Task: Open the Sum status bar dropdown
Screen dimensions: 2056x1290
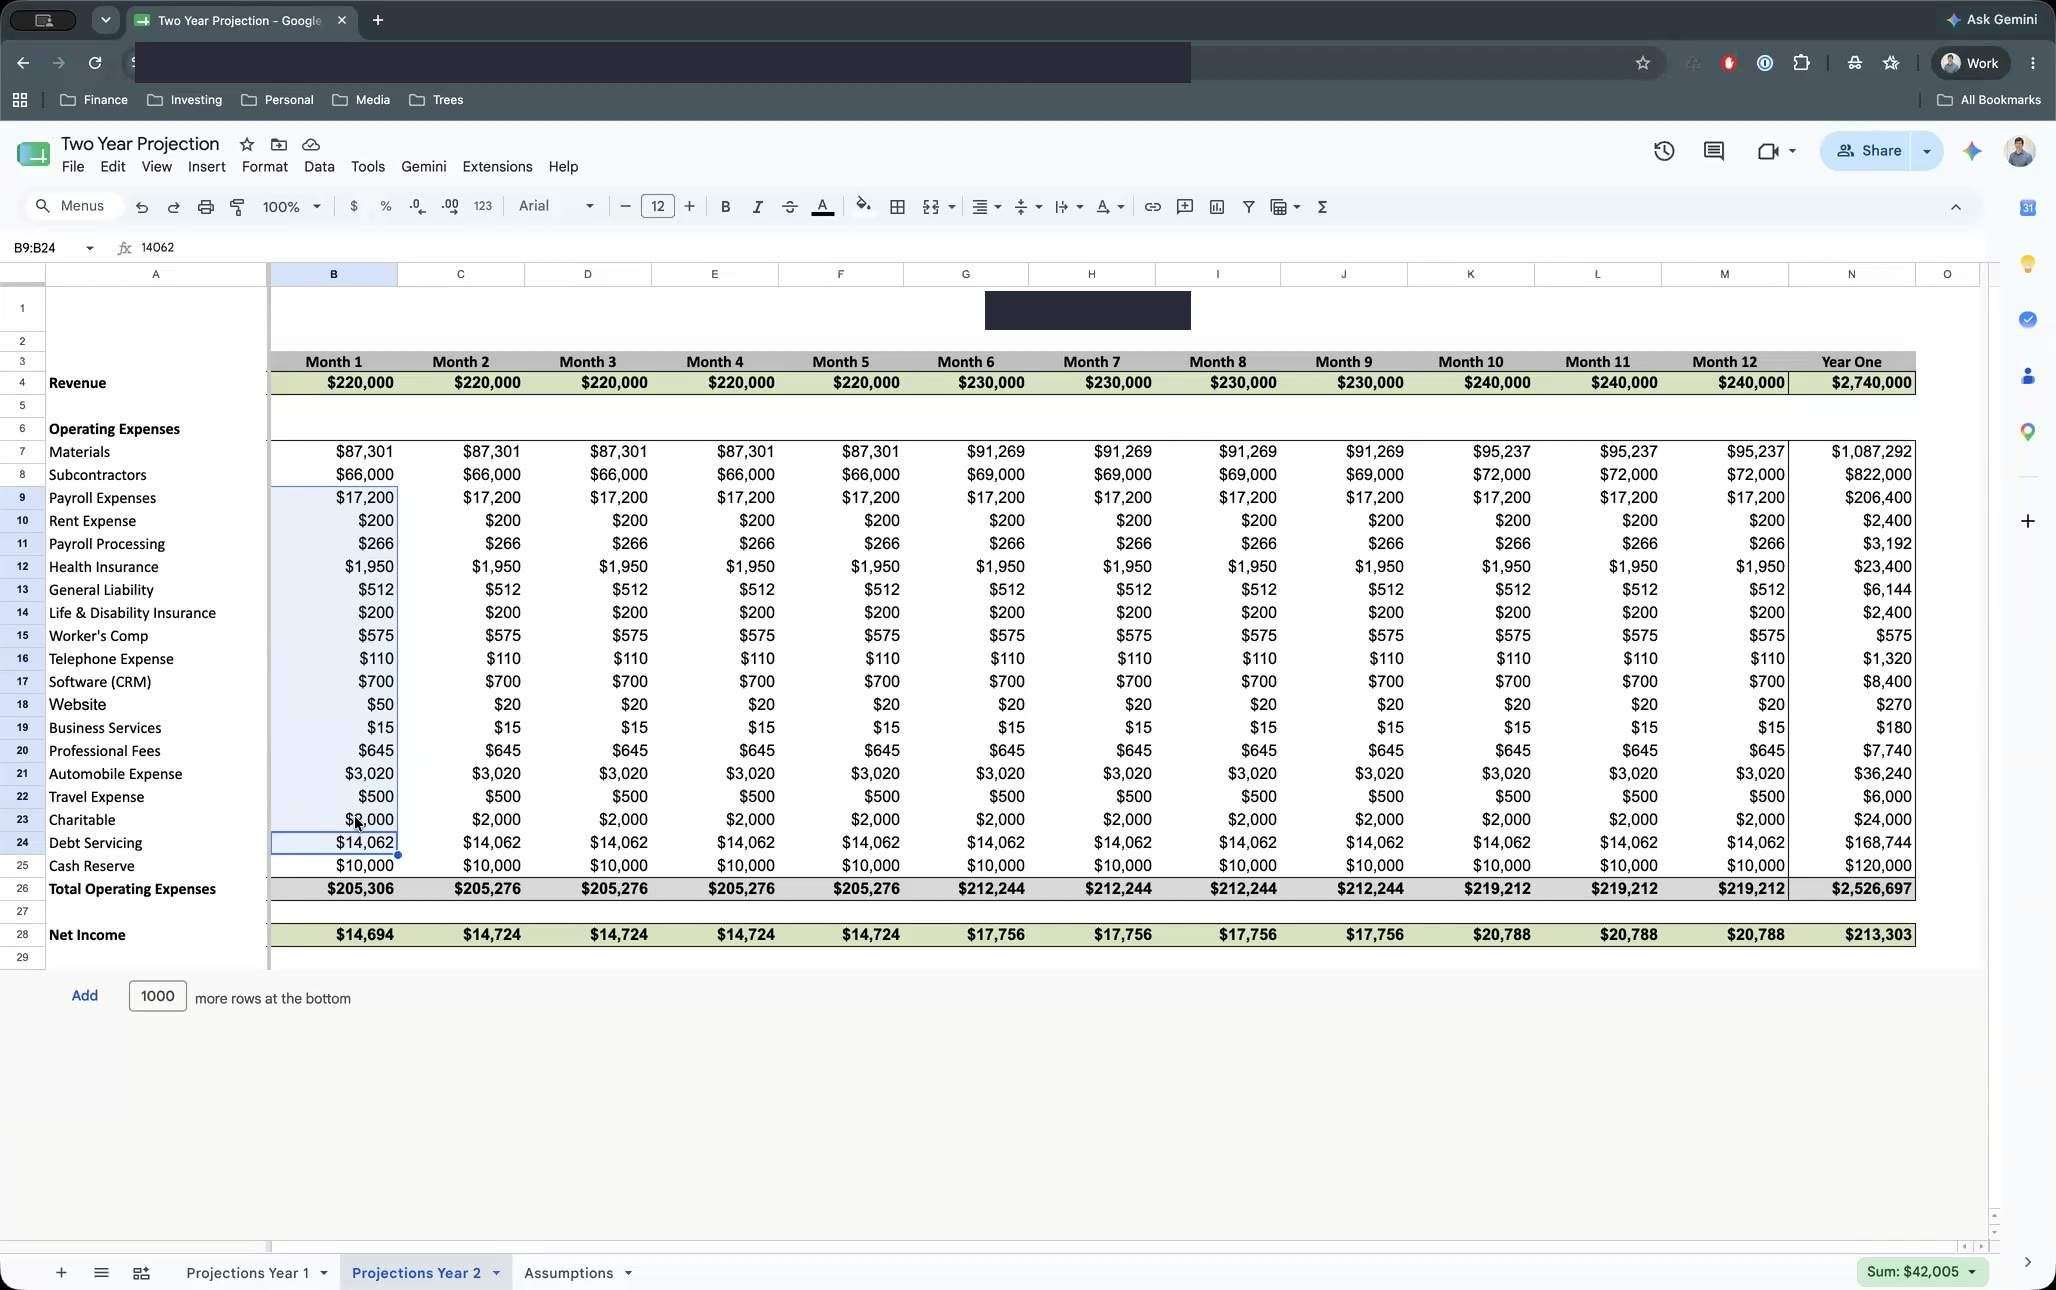Action: click(x=1921, y=1272)
